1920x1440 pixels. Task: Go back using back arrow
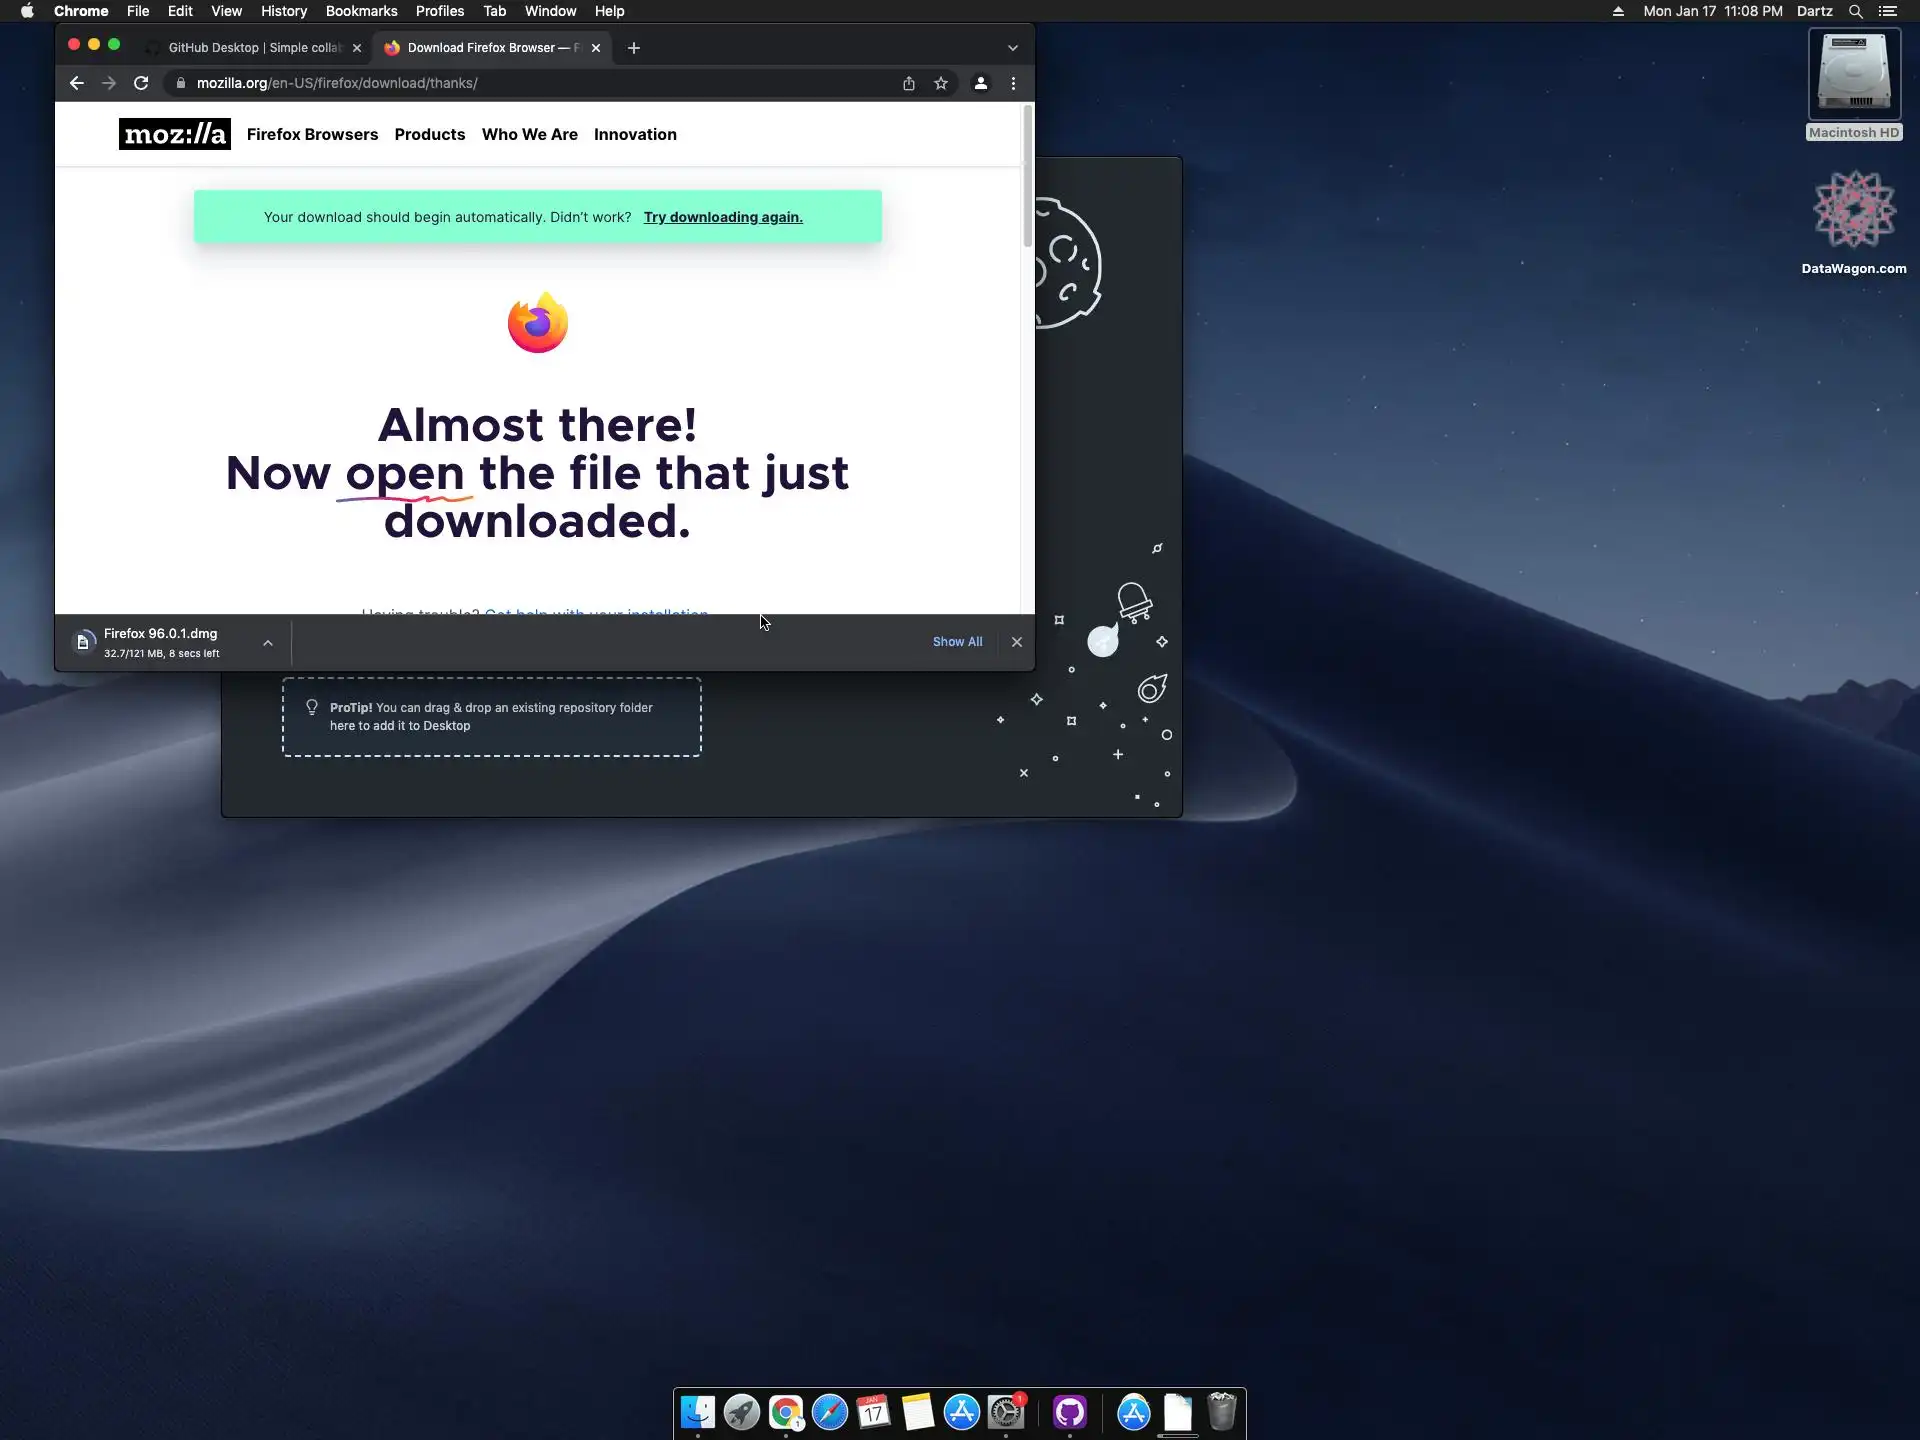click(76, 83)
